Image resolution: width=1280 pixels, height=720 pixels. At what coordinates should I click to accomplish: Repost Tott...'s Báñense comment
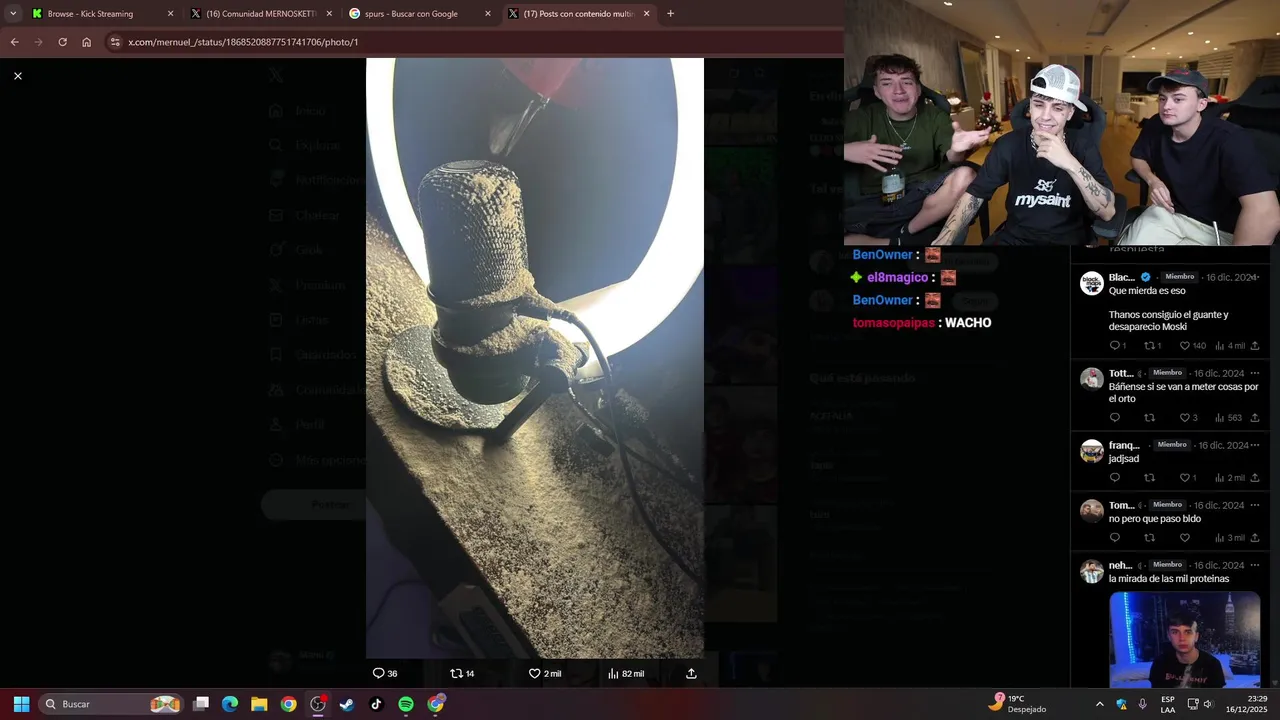click(x=1149, y=418)
